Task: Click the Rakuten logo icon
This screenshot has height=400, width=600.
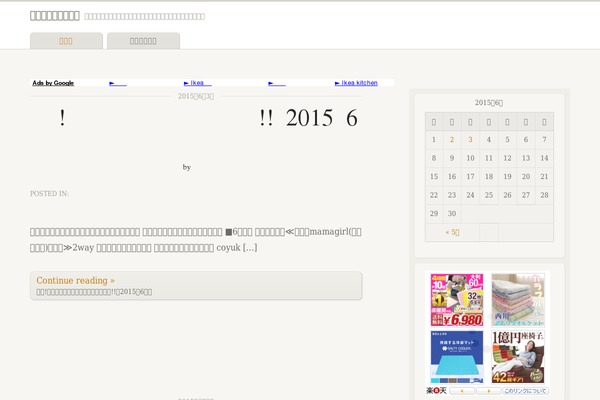Action: (436, 391)
